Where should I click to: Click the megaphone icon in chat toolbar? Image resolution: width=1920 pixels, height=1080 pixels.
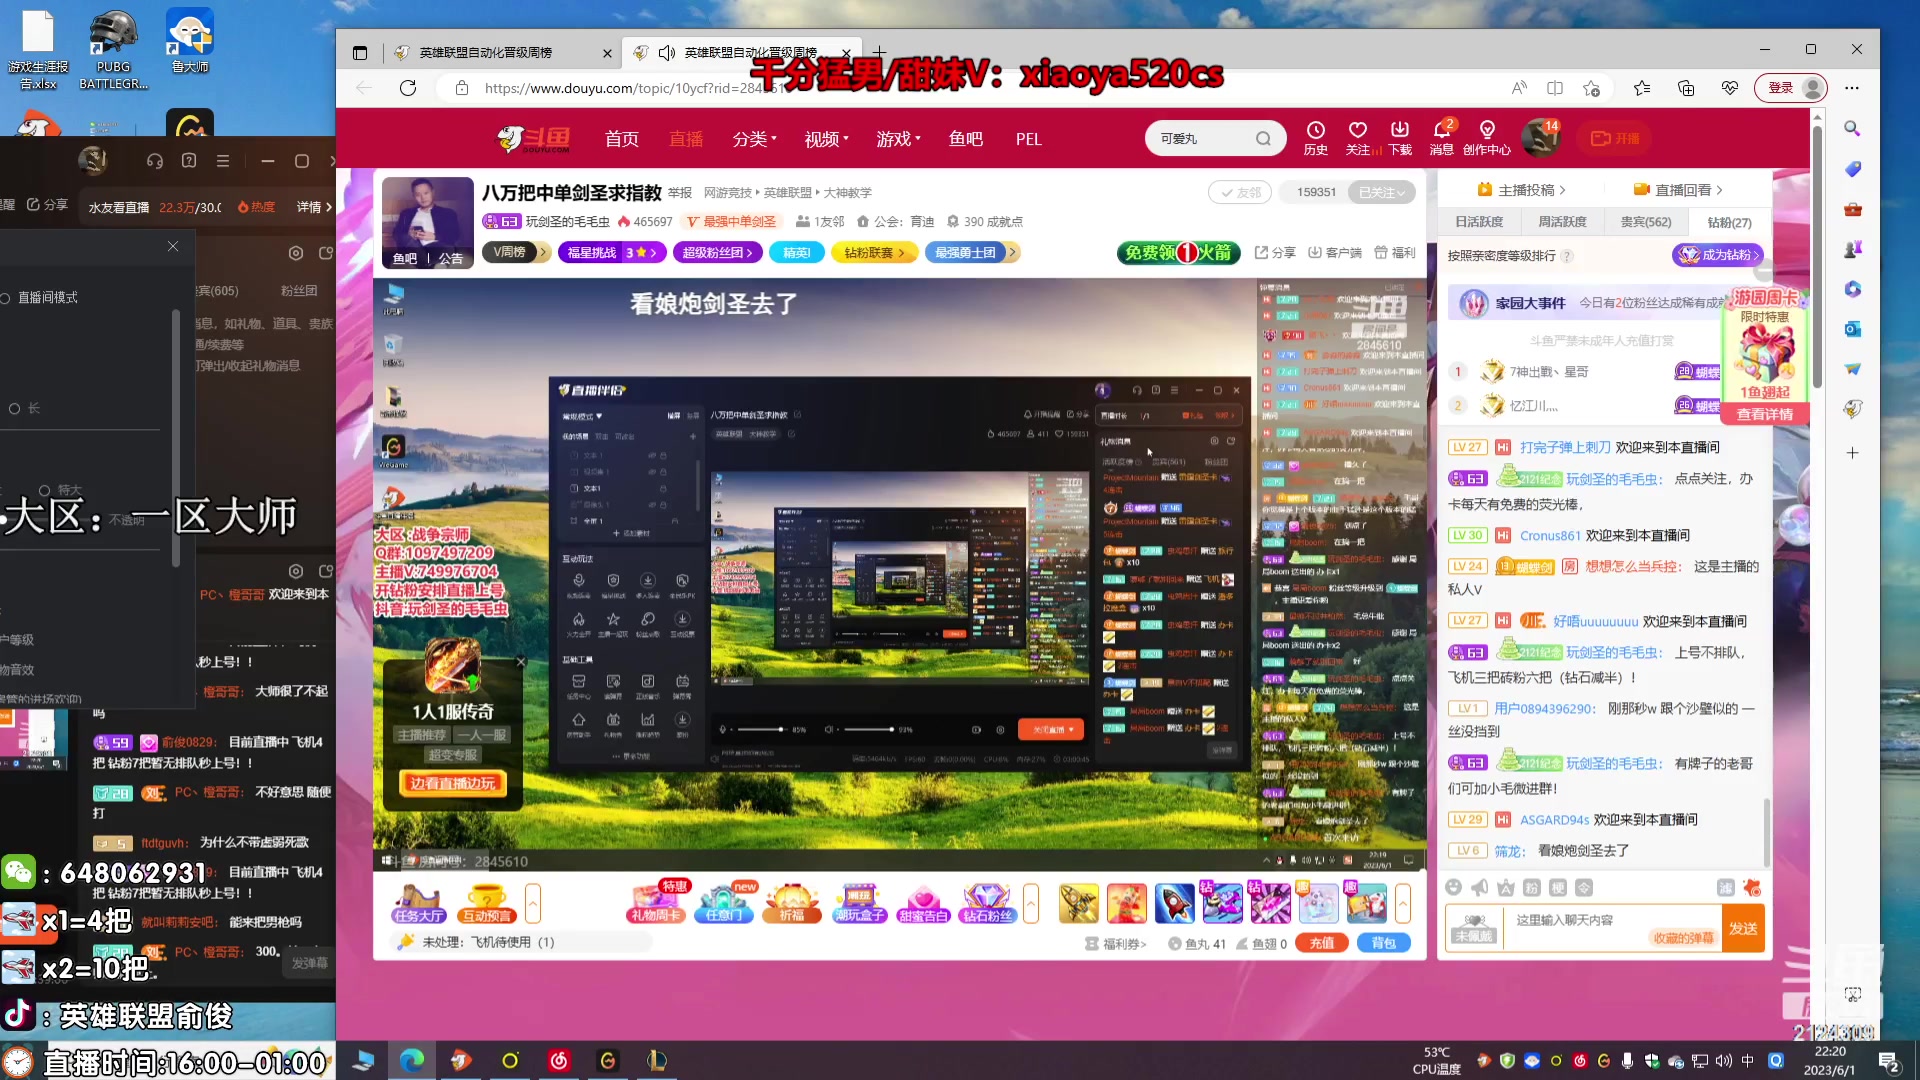(1480, 888)
